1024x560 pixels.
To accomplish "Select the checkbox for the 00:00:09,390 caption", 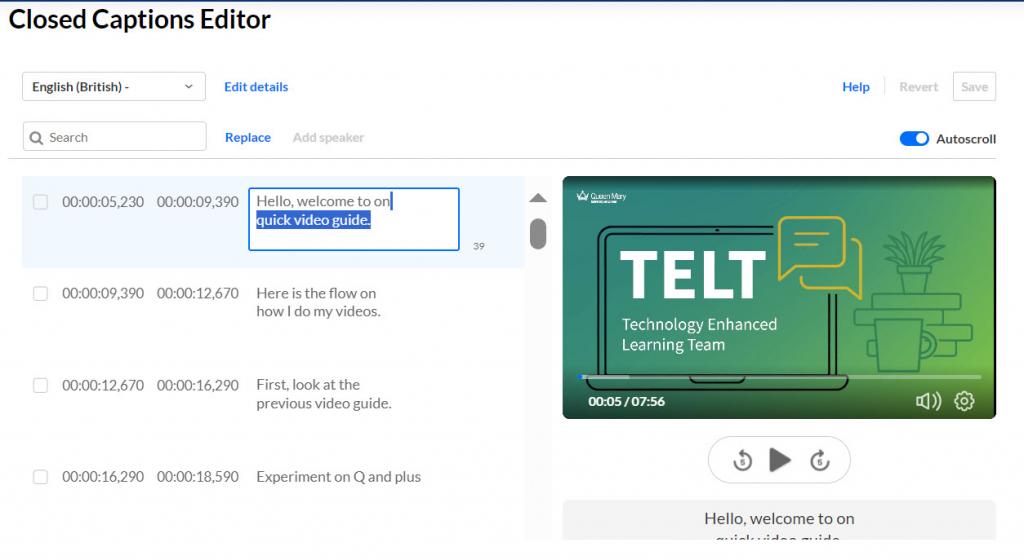I will click(41, 294).
